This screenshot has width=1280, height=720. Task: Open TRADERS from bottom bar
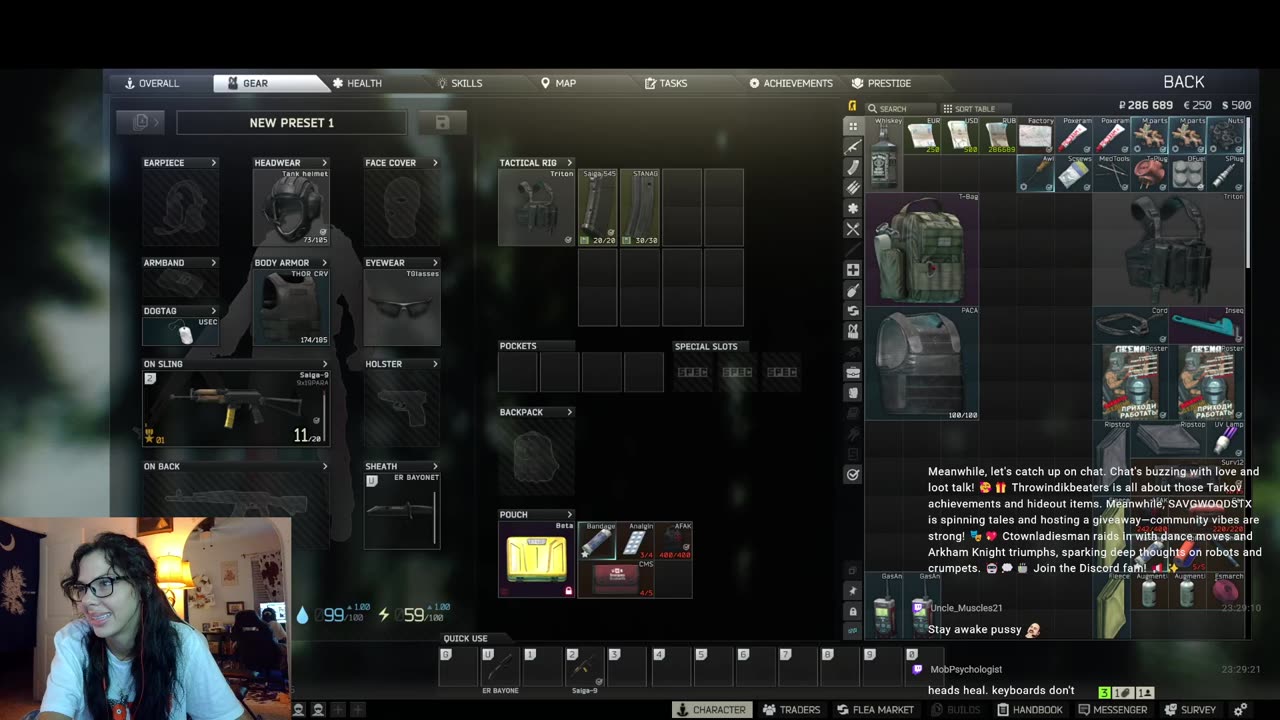pos(791,710)
